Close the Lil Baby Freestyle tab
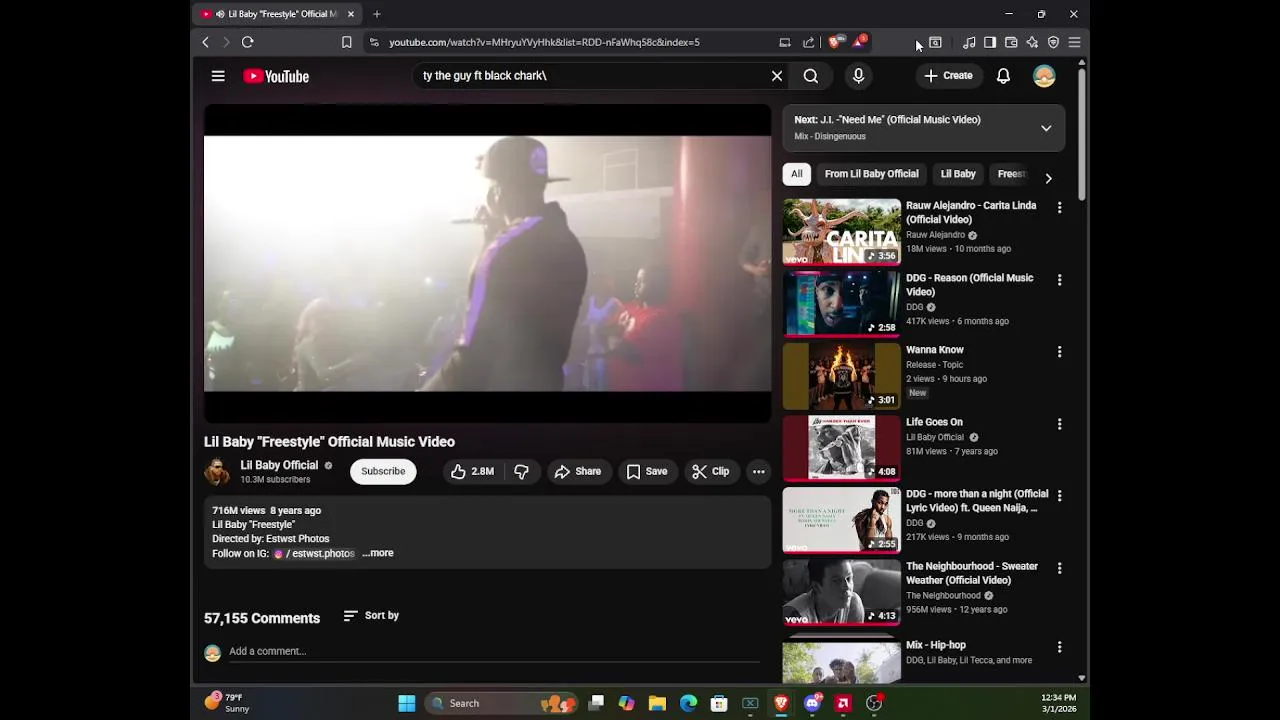Viewport: 1280px width, 720px height. pos(351,14)
